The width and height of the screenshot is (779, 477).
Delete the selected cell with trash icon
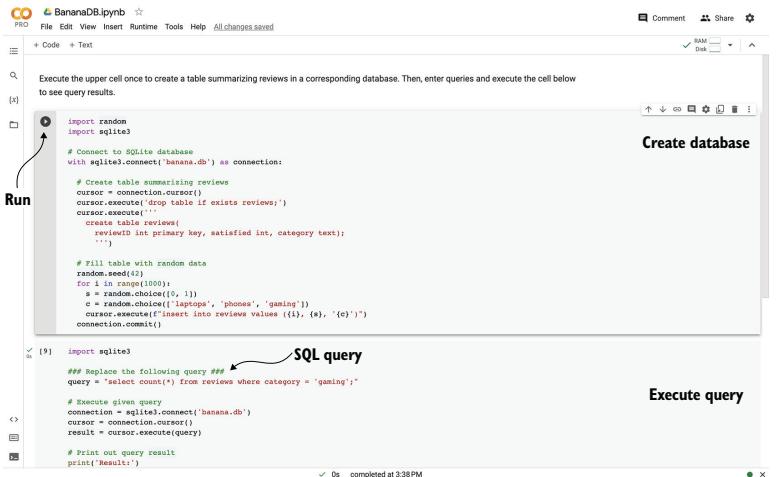[734, 108]
